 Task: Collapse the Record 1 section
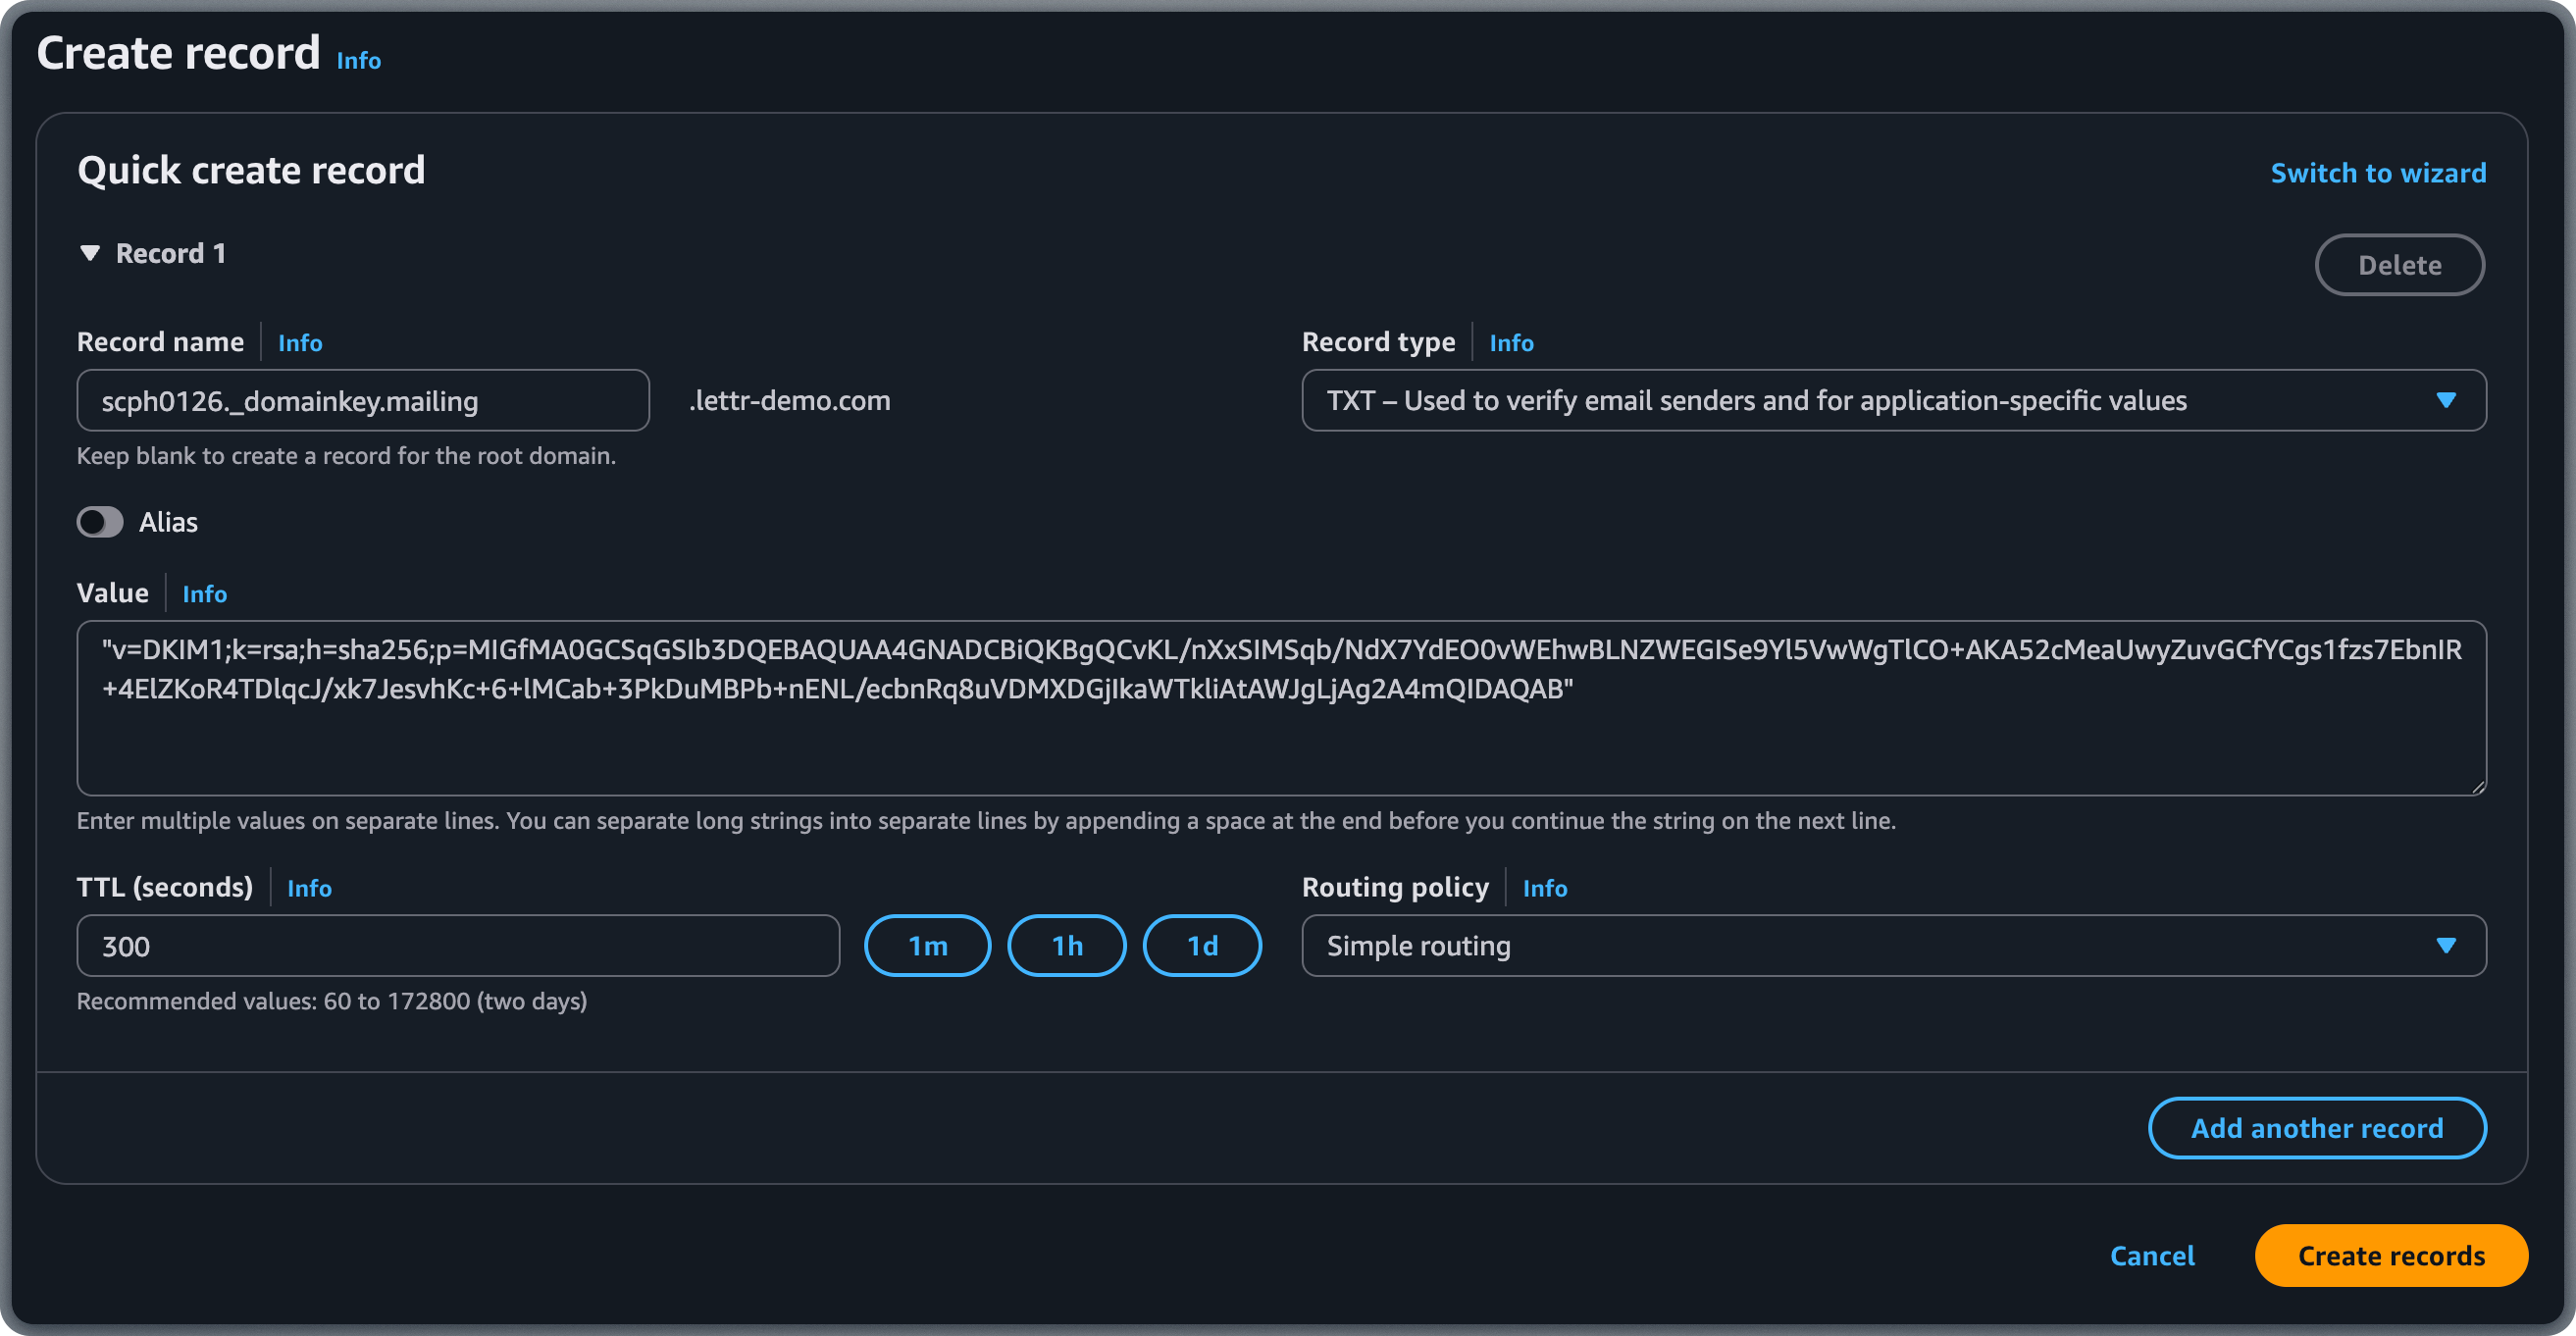coord(91,253)
